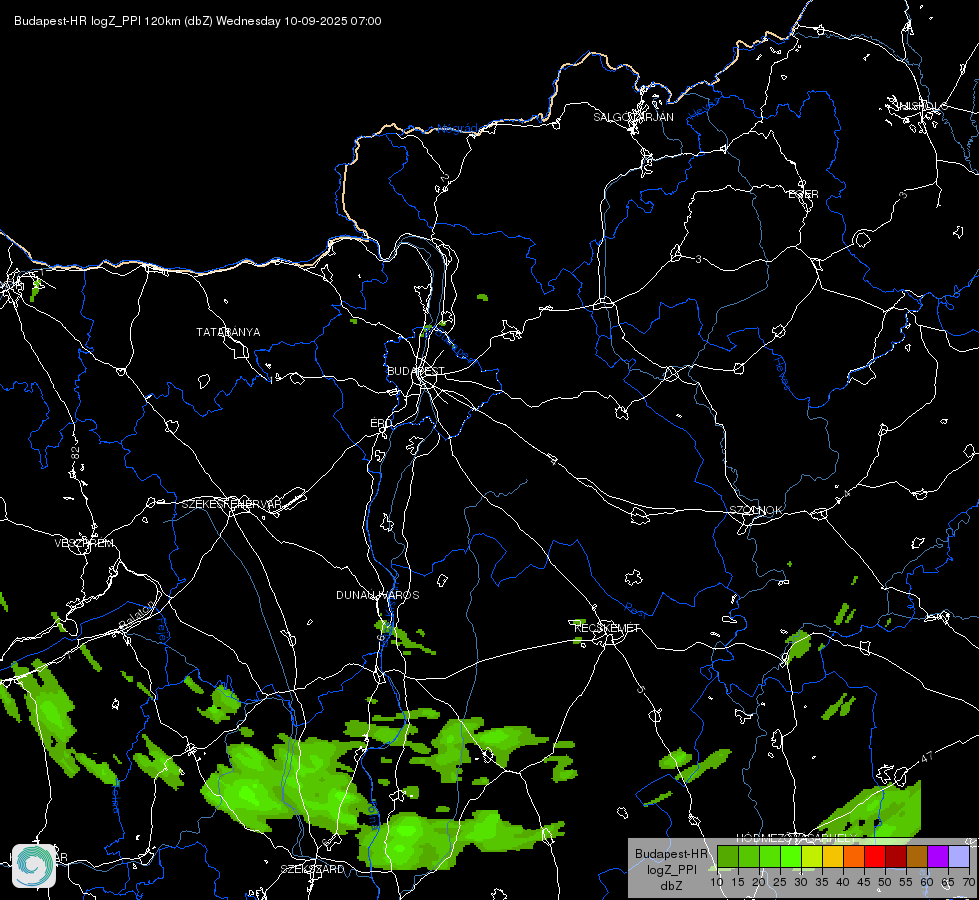Select the yellow 35-40 dBZ swatch
The width and height of the screenshot is (979, 900).
pyautogui.click(x=833, y=857)
